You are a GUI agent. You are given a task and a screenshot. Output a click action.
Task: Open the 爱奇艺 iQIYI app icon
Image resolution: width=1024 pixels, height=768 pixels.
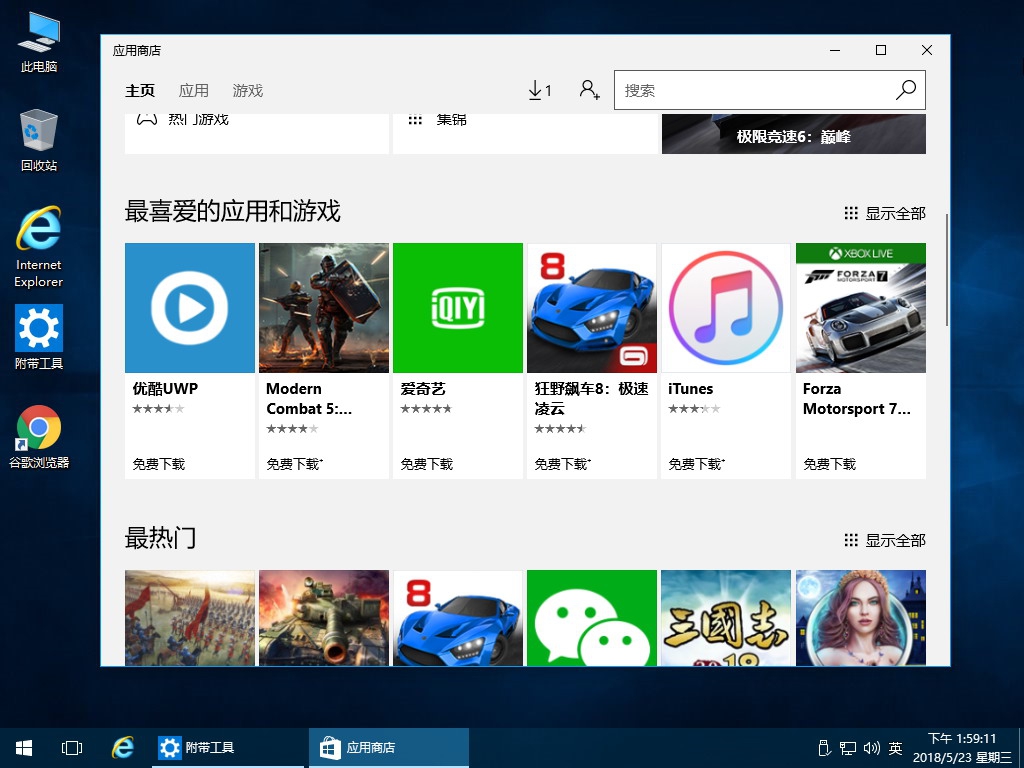[x=458, y=308]
